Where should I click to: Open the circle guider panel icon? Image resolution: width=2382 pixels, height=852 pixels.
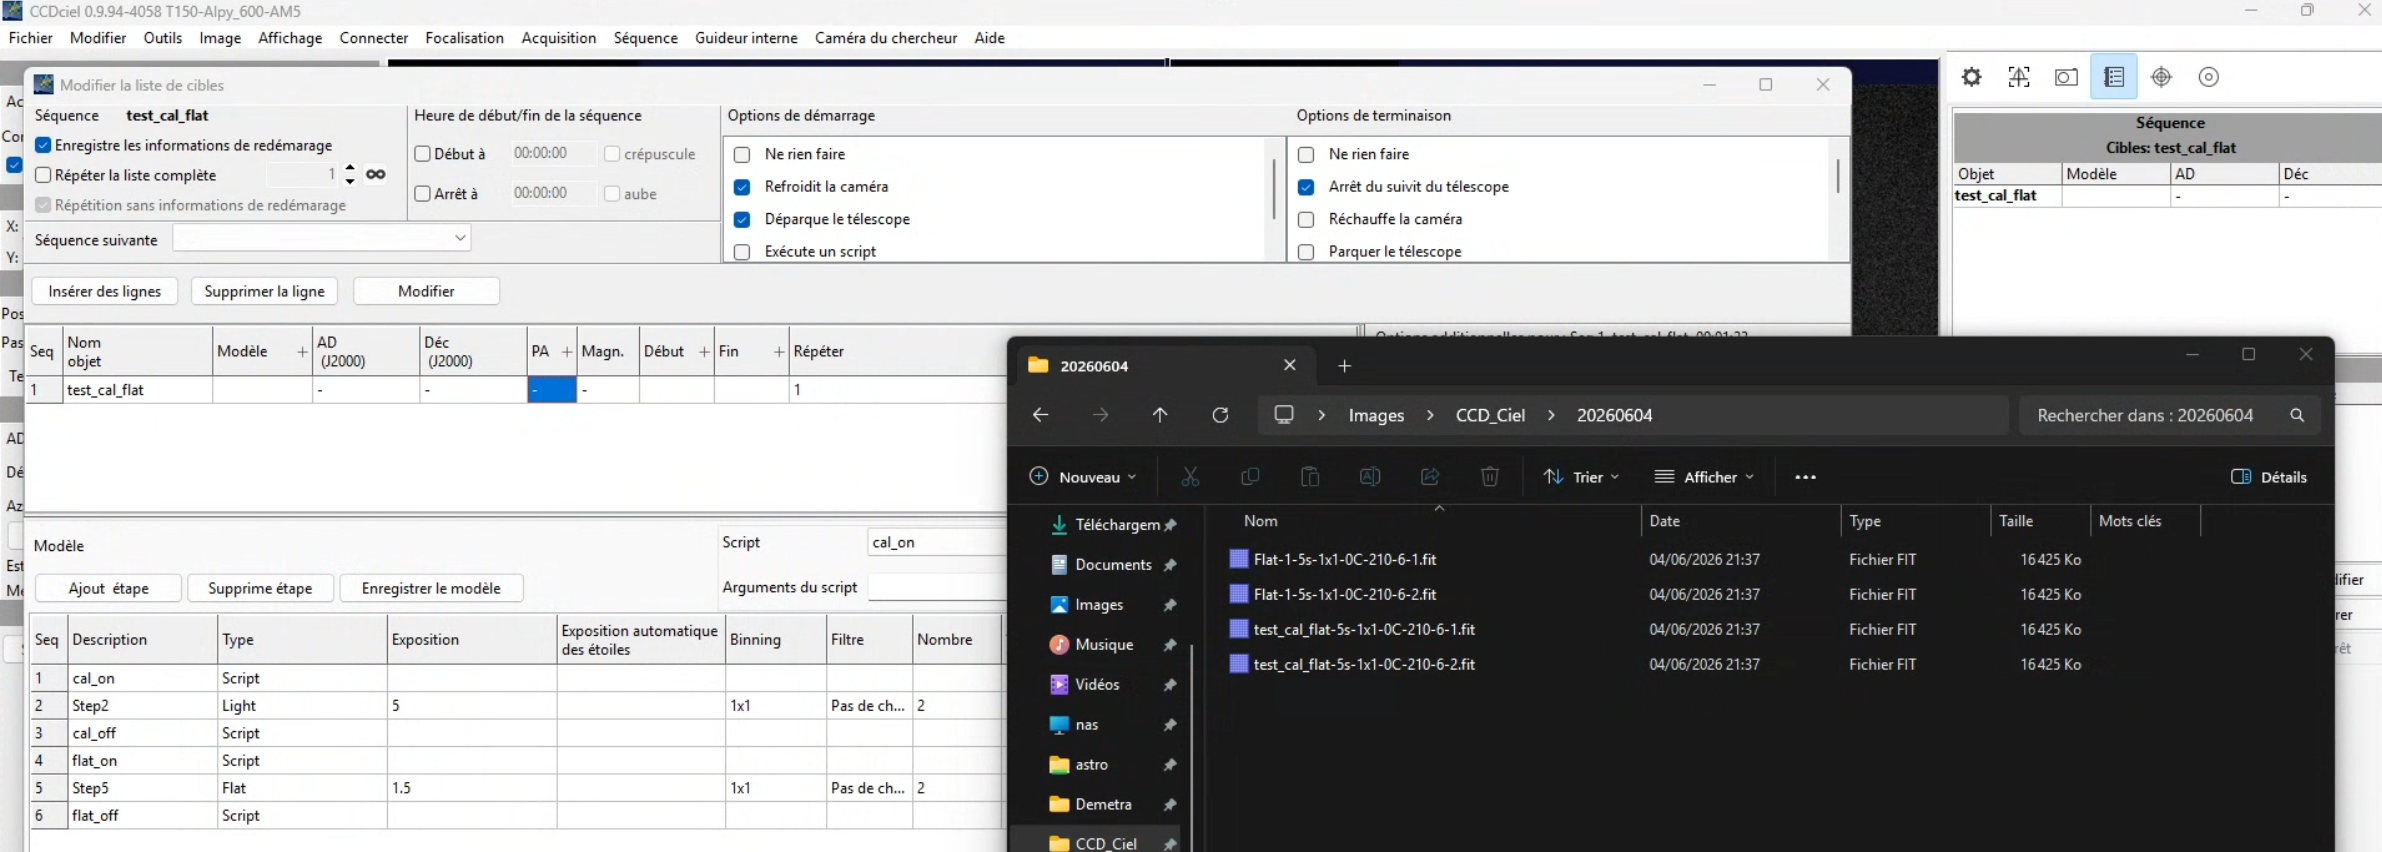coord(2209,77)
